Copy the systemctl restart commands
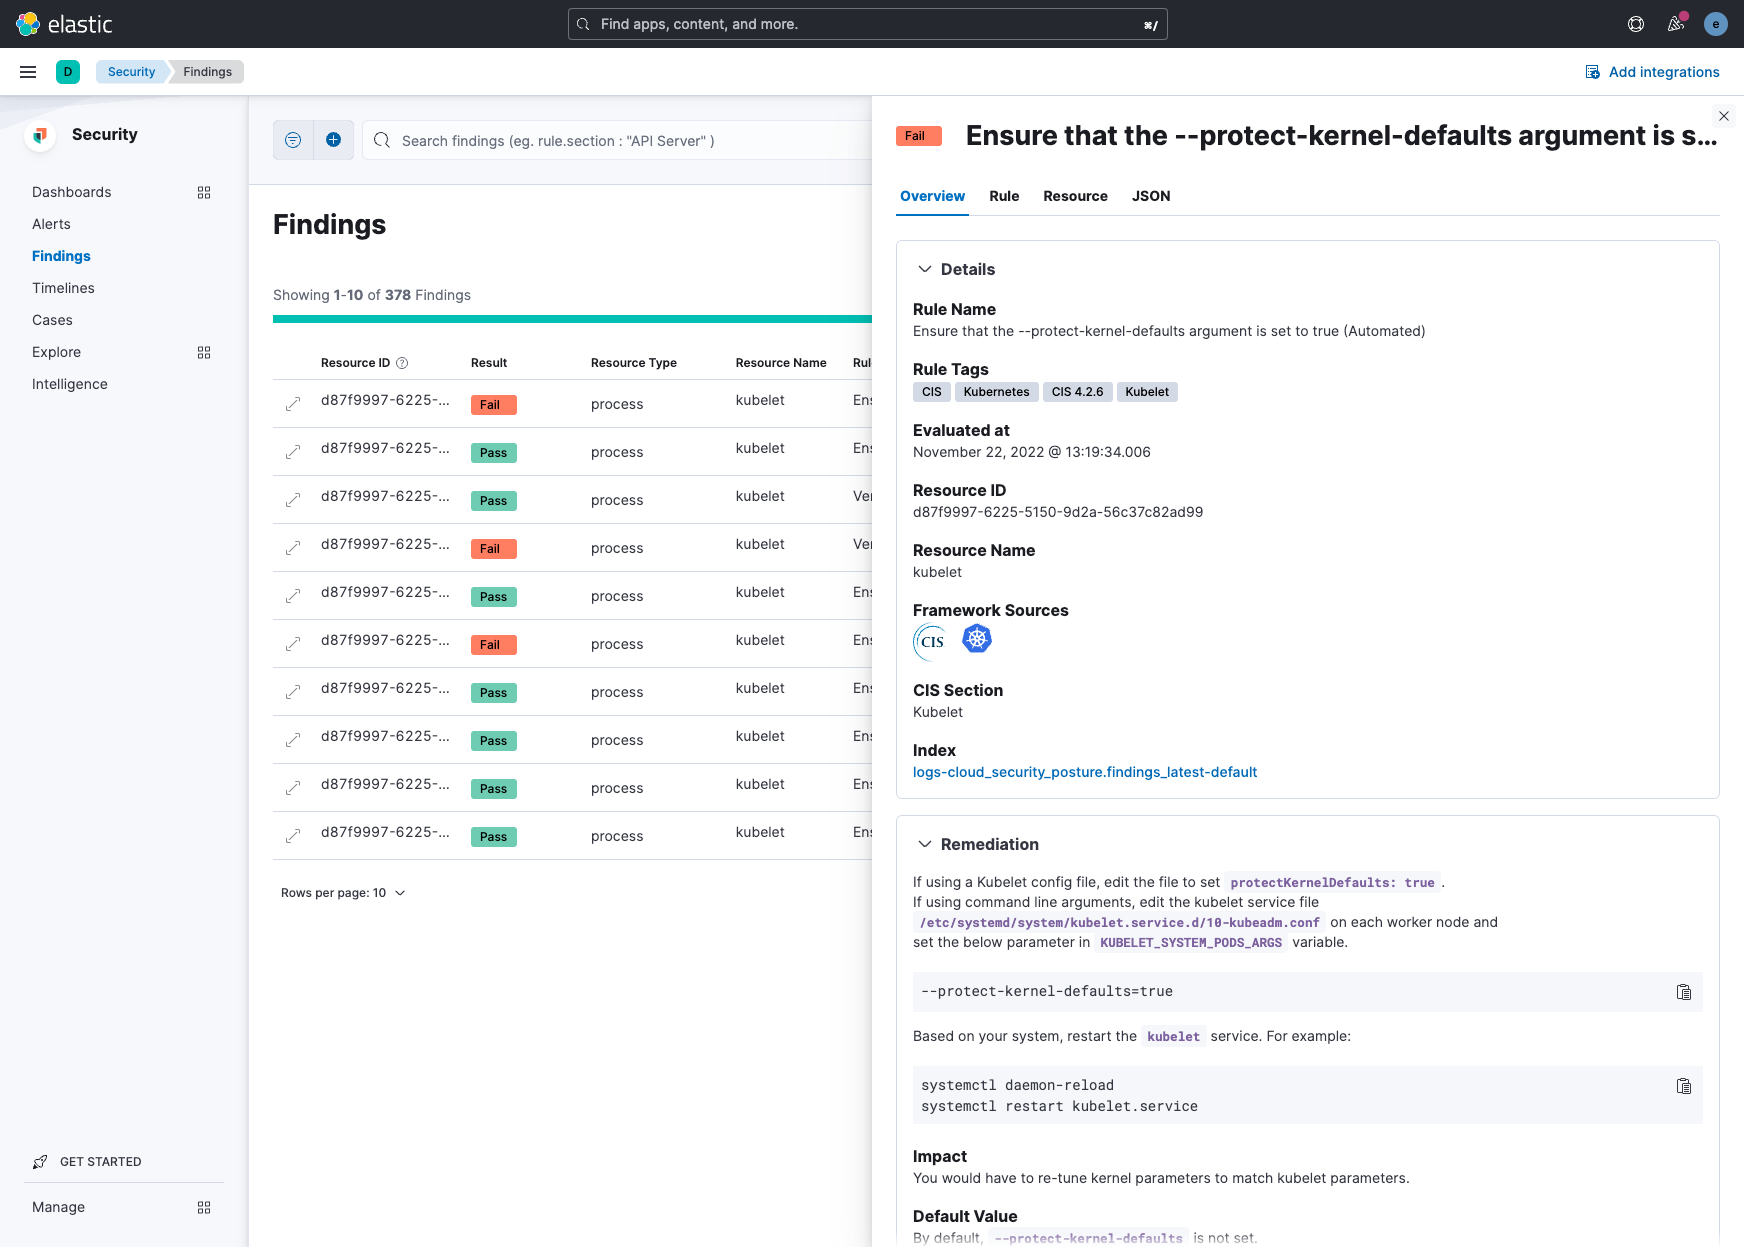This screenshot has width=1744, height=1247. tap(1684, 1086)
